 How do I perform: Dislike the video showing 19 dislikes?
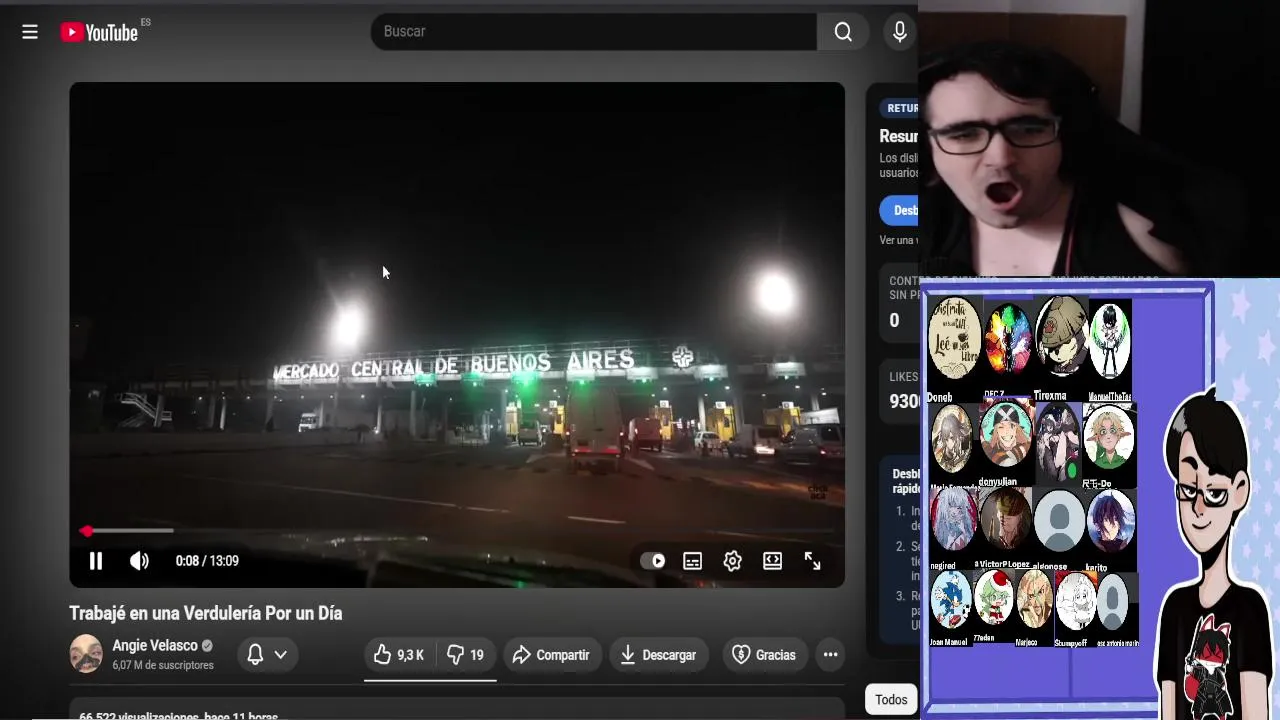coord(465,655)
